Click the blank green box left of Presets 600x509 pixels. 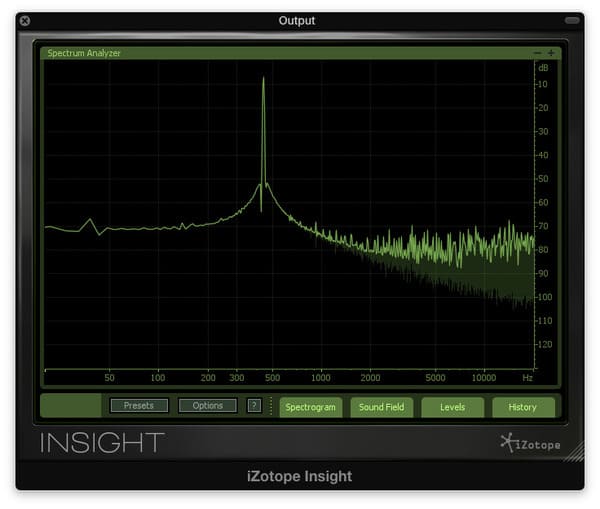pyautogui.click(x=71, y=406)
